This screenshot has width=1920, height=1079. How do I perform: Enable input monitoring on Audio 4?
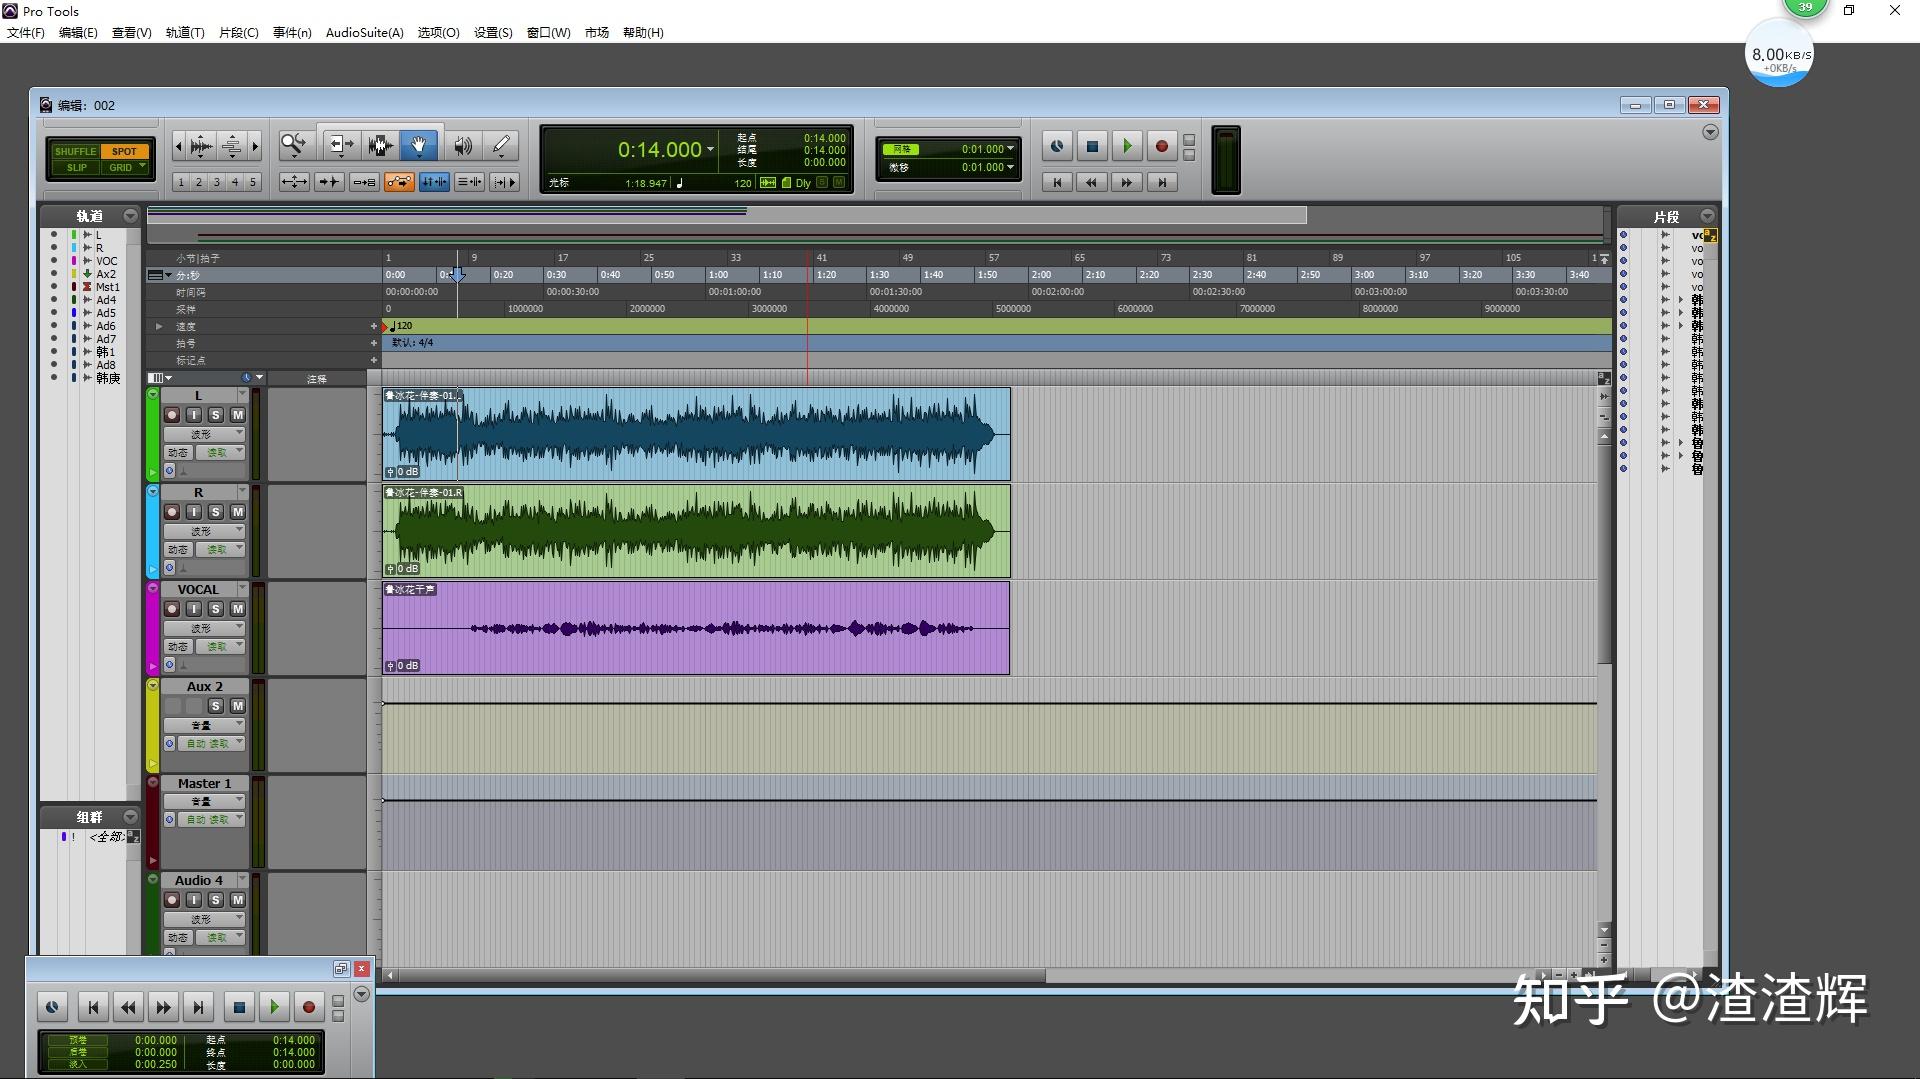[x=194, y=900]
